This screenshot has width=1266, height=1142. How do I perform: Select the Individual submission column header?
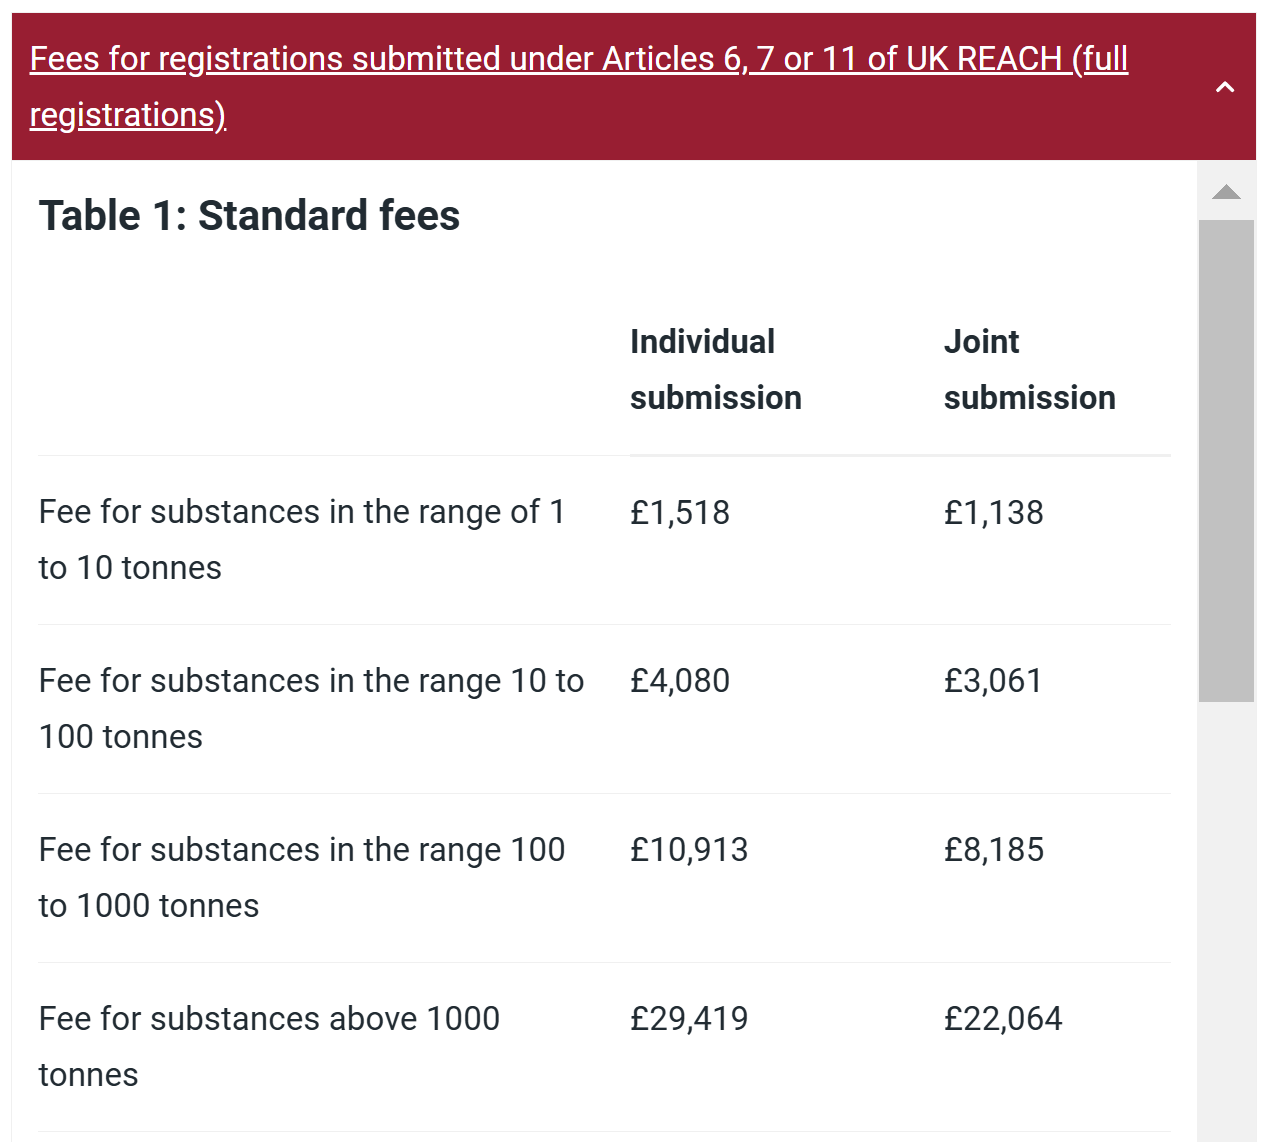tap(715, 369)
